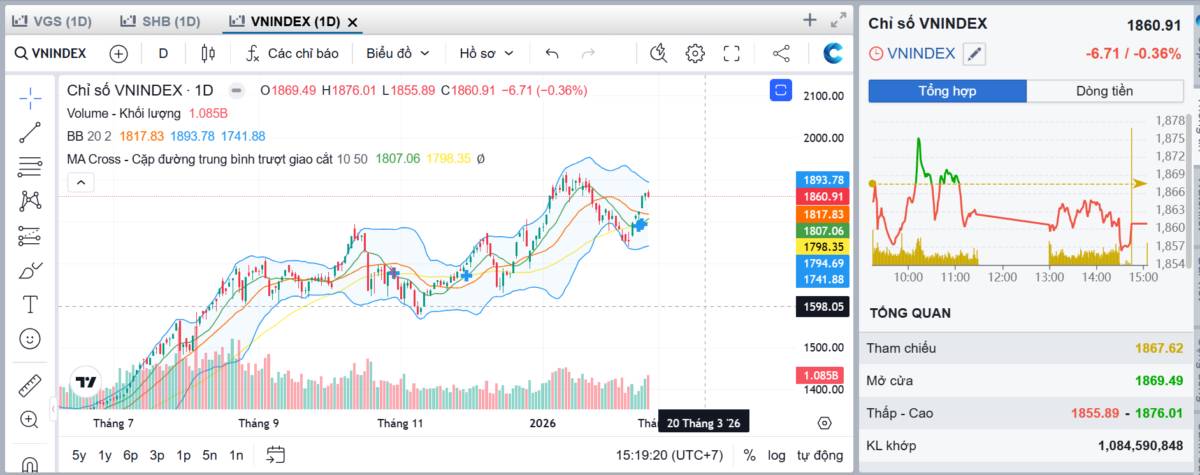Select the trend line drawing tool
Image resolution: width=1200 pixels, height=475 pixels.
click(x=30, y=132)
